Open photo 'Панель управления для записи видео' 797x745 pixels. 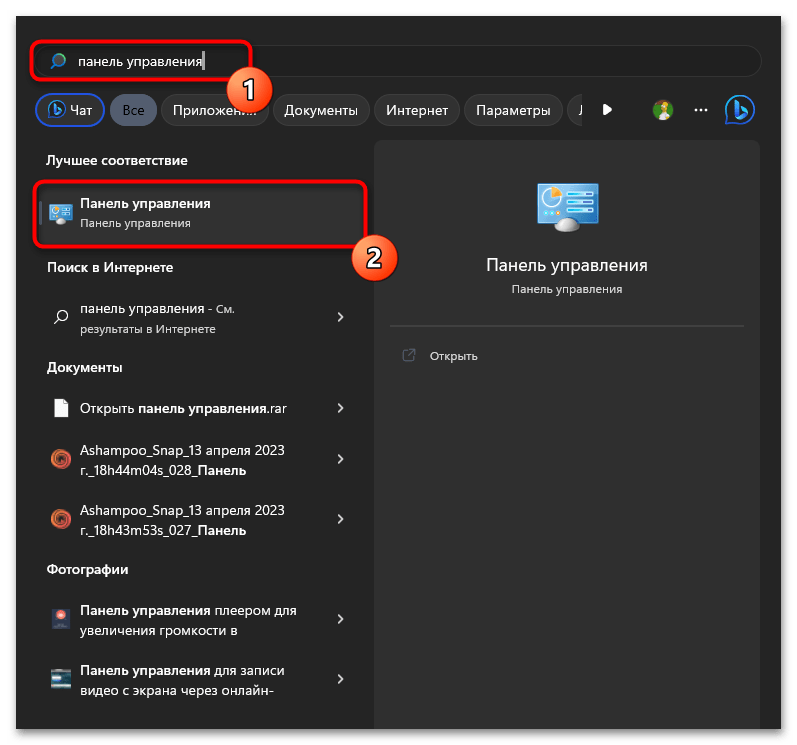(200, 680)
